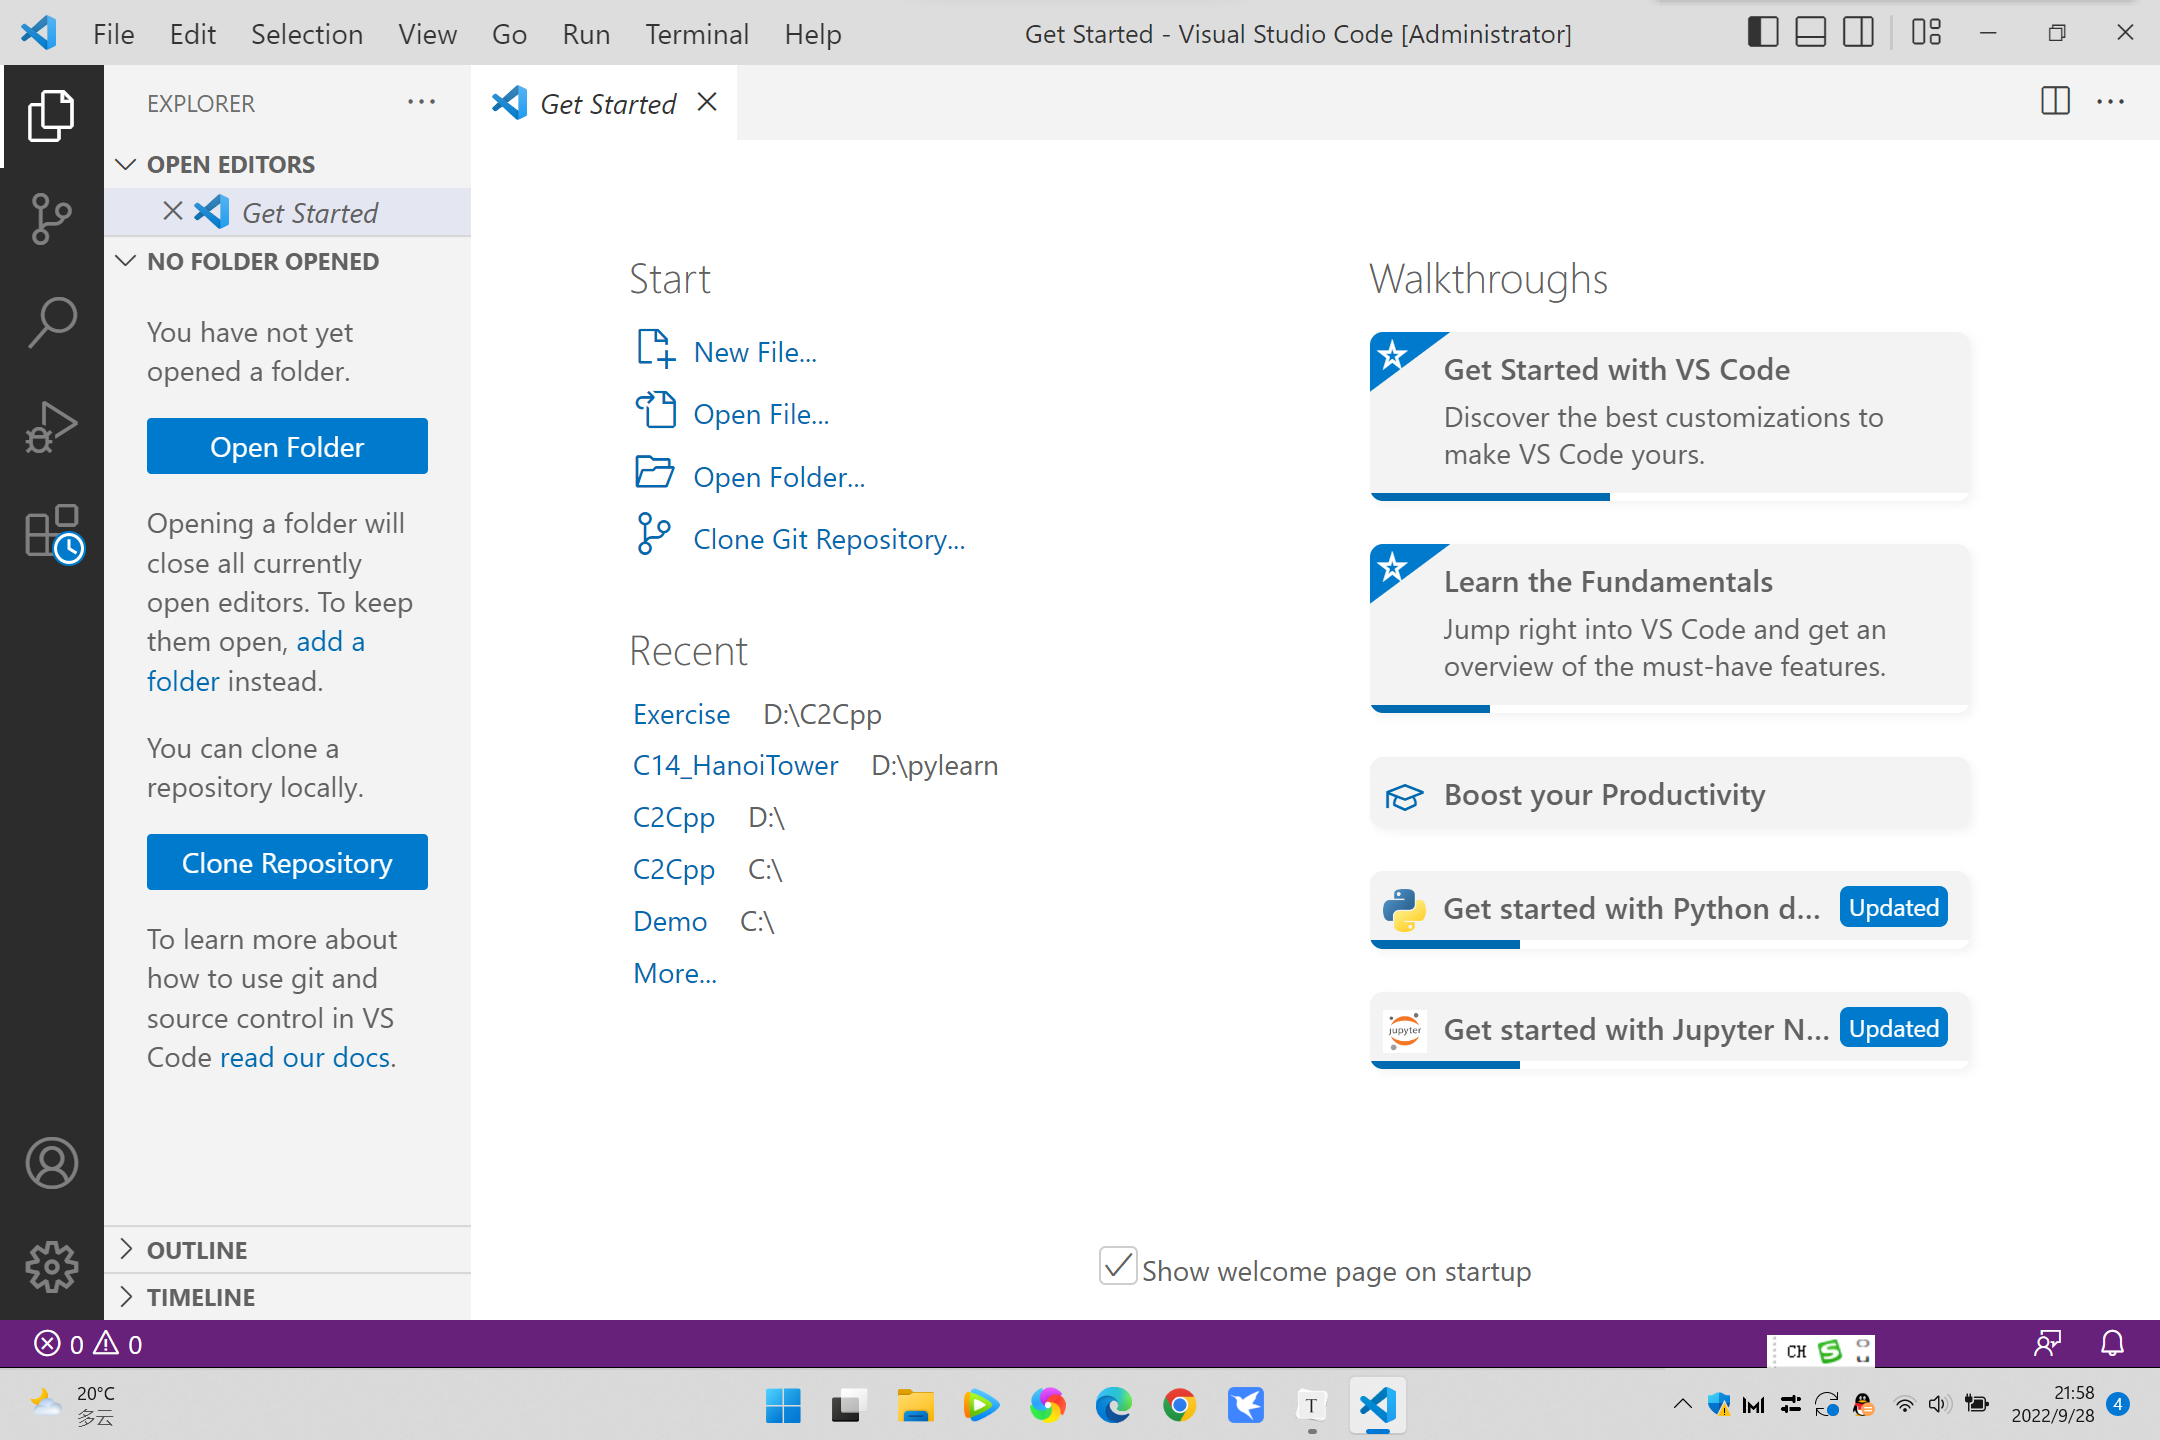The height and width of the screenshot is (1440, 2160).
Task: Open the notifications bell in status bar
Action: [x=2112, y=1344]
